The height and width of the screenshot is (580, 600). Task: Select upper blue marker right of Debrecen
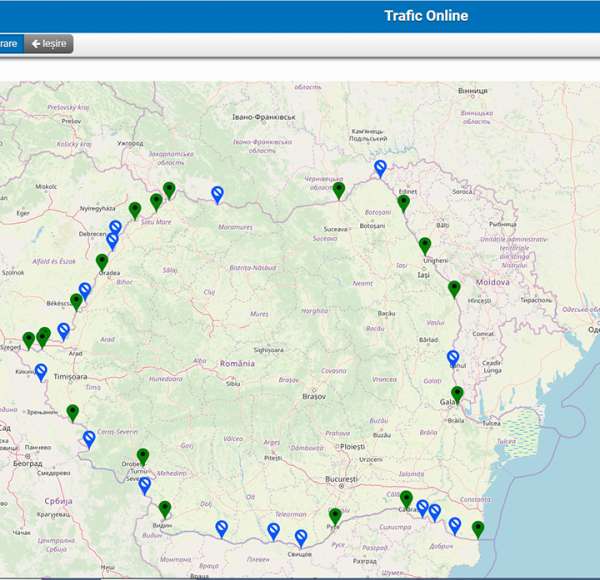[x=115, y=229]
